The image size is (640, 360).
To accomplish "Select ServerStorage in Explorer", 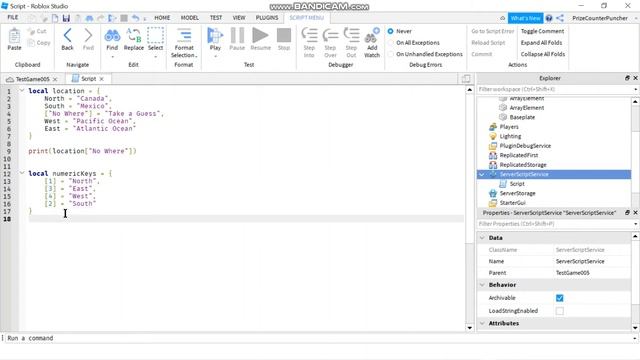I will (x=517, y=193).
